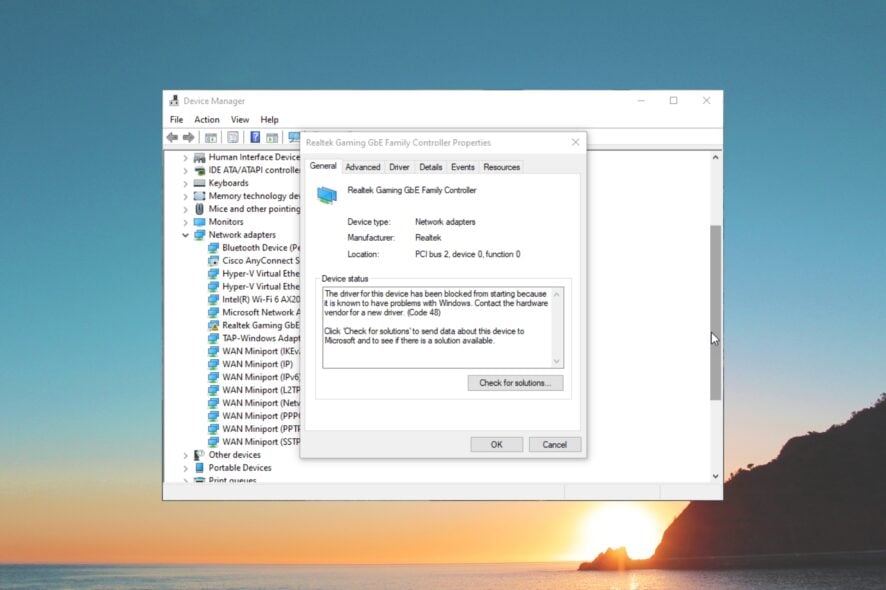This screenshot has width=886, height=590.
Task: Expand the Mice and other pointing devices node
Action: tap(185, 210)
